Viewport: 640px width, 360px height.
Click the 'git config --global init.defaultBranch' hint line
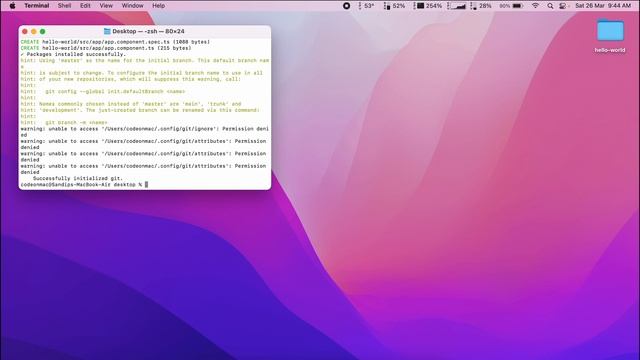[x=103, y=91]
